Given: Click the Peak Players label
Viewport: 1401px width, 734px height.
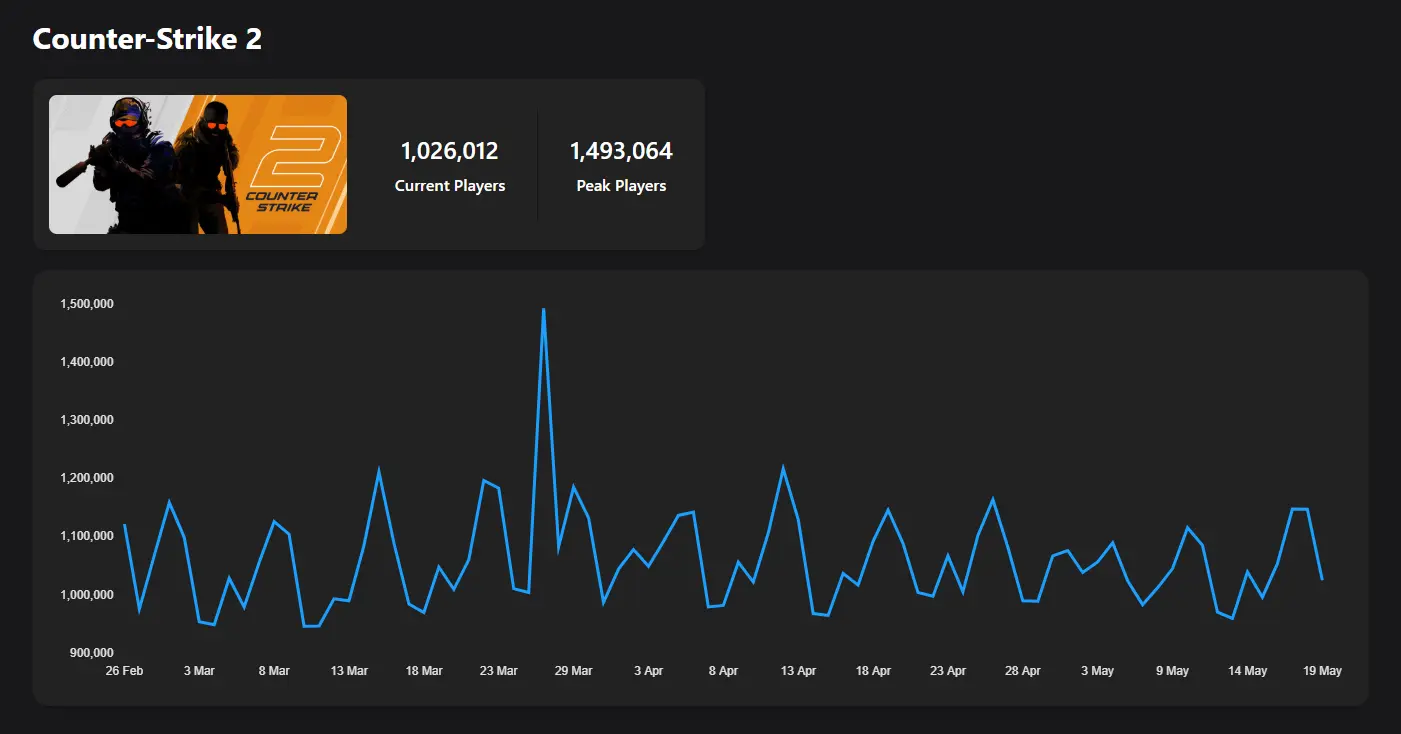Looking at the screenshot, I should coord(621,186).
